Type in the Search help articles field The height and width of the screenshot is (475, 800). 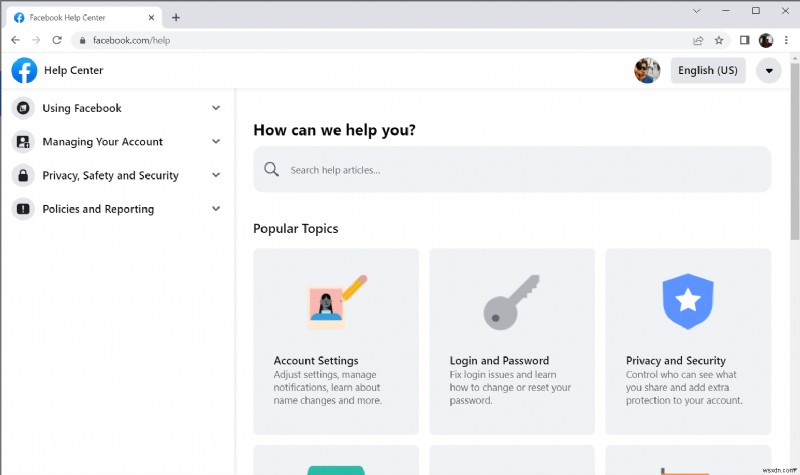[x=520, y=170]
